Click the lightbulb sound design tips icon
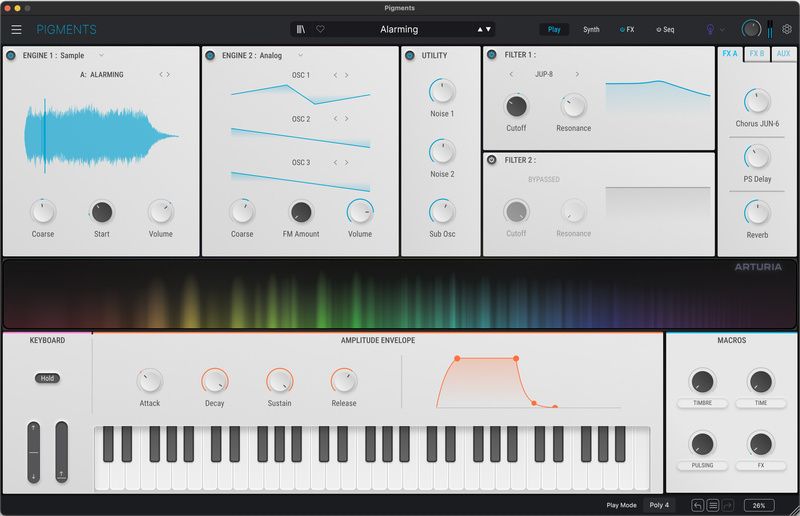The width and height of the screenshot is (800, 516). pyautogui.click(x=710, y=30)
